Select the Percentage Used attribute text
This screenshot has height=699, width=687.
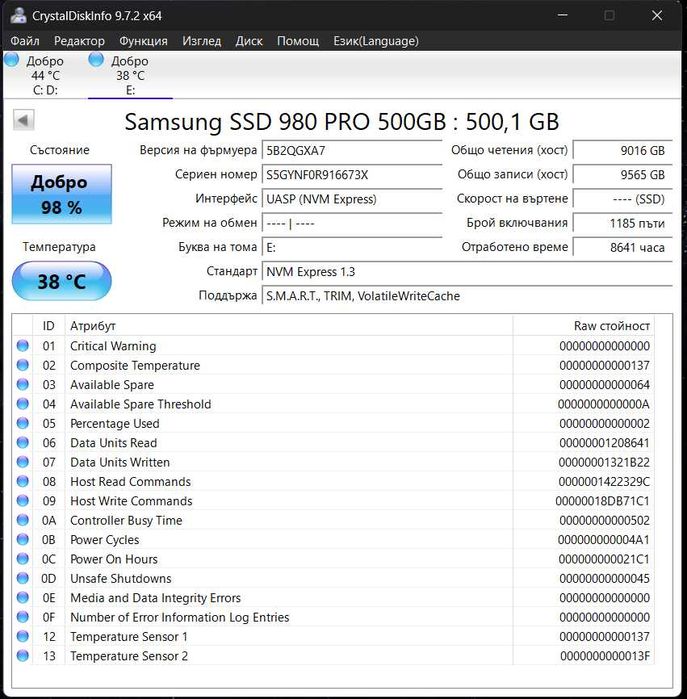pyautogui.click(x=115, y=424)
